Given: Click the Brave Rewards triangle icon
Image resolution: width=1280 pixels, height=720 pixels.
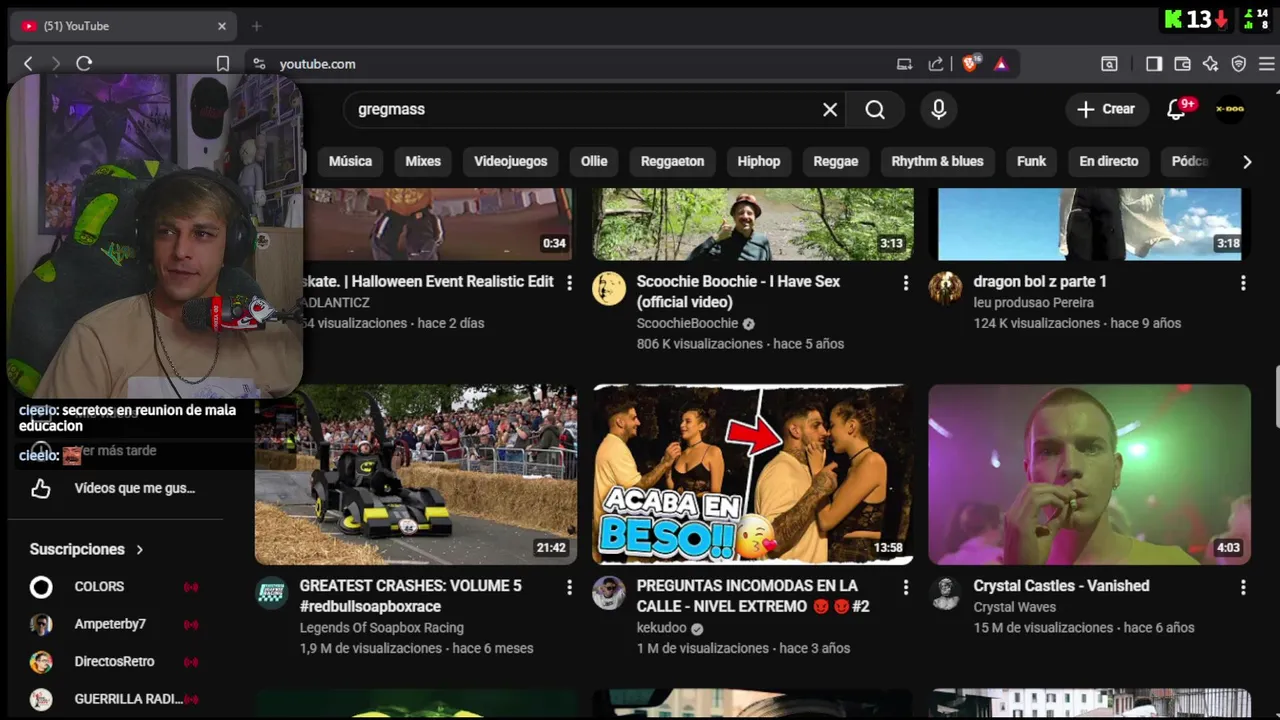Looking at the screenshot, I should (x=1001, y=64).
